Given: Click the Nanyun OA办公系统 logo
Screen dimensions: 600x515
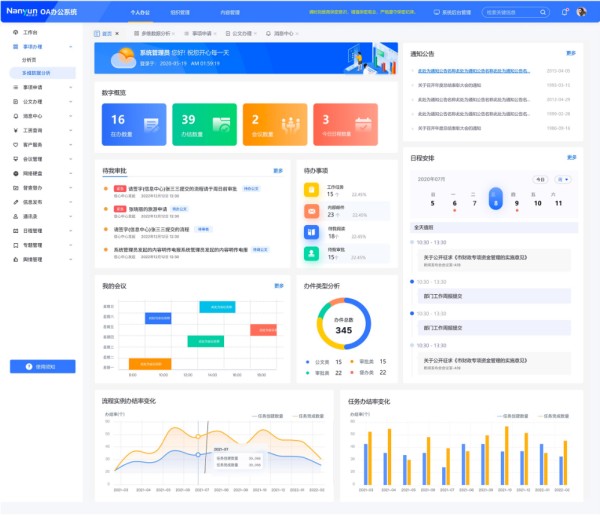Looking at the screenshot, I should [x=42, y=11].
